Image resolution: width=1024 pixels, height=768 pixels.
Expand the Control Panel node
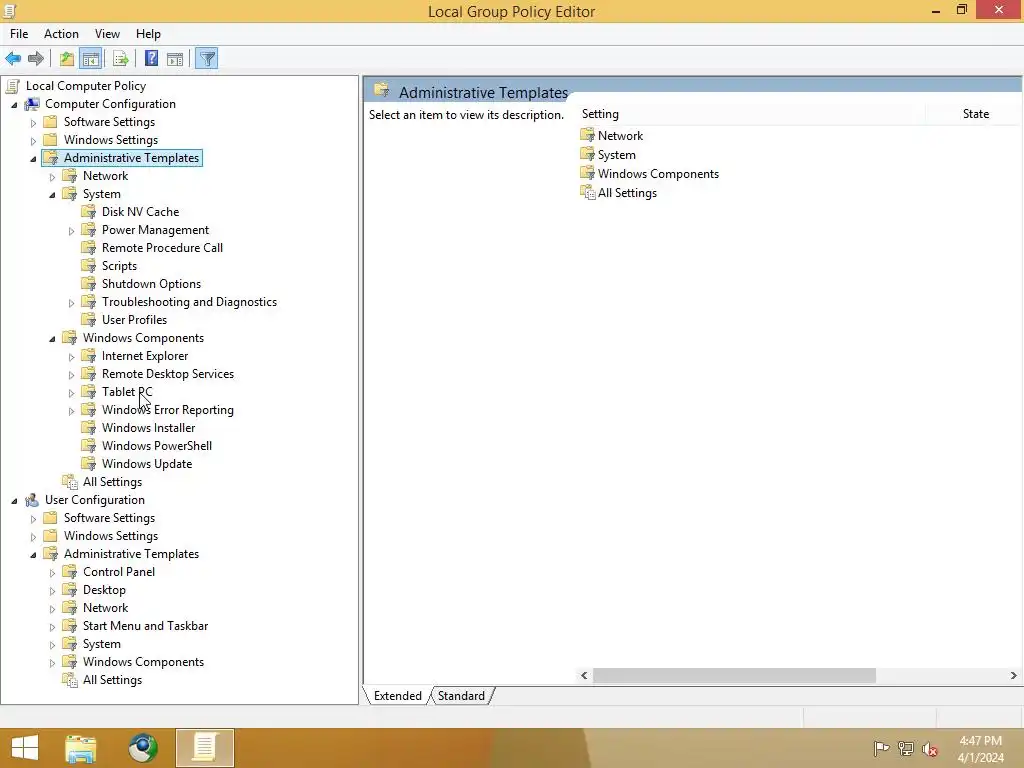[x=52, y=573]
